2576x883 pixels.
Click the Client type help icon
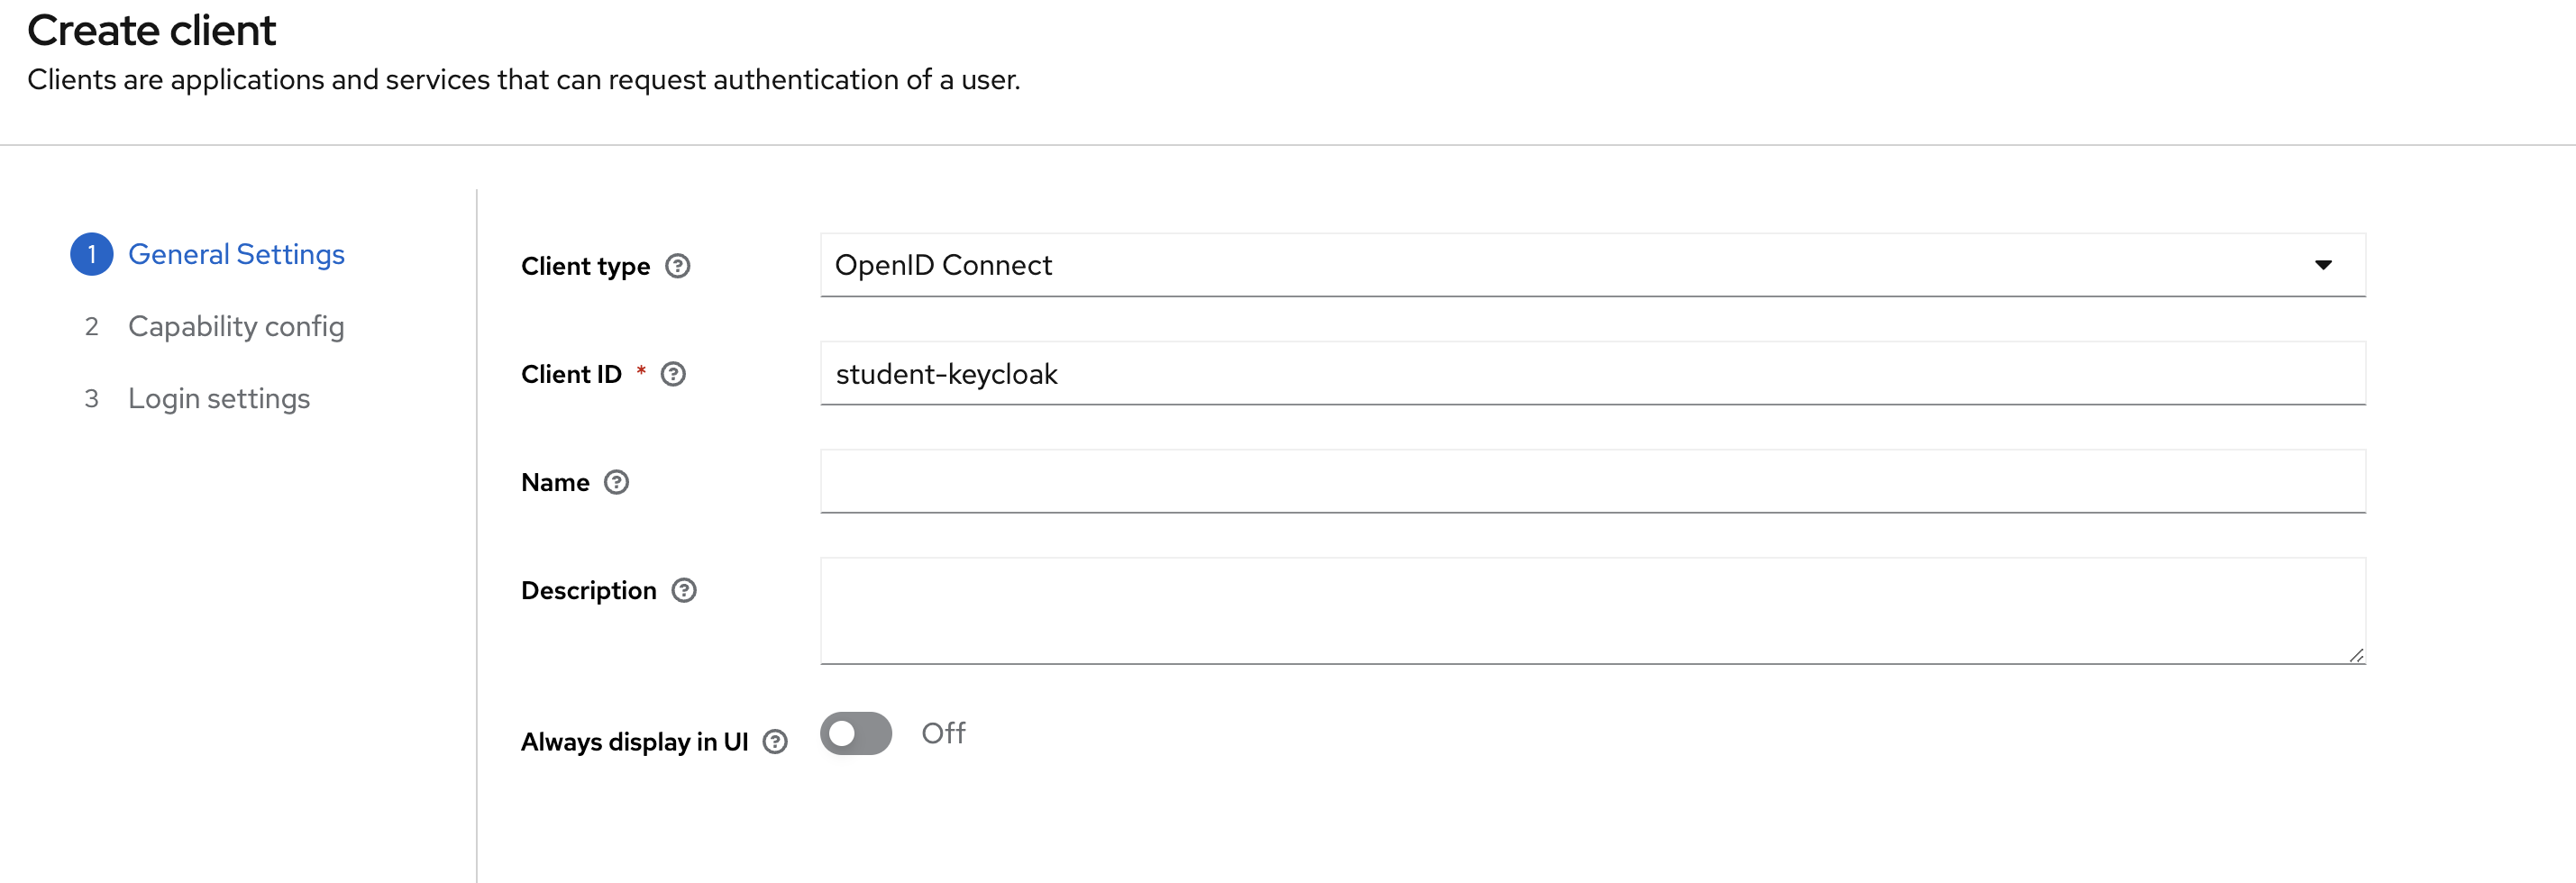[x=677, y=266]
